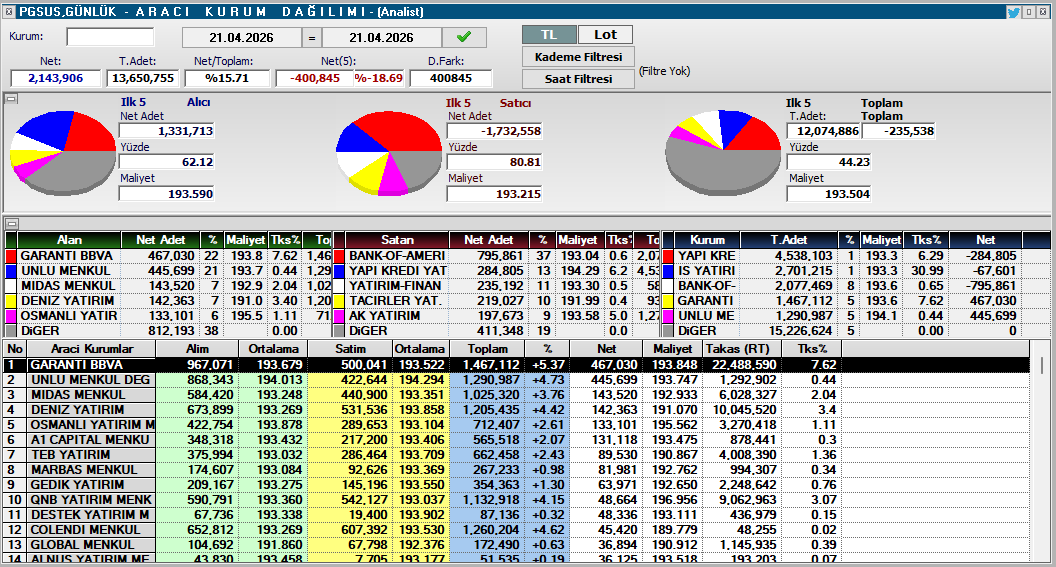Click the magenta swatch next to AK YATIRIM
The height and width of the screenshot is (567, 1056).
point(340,316)
